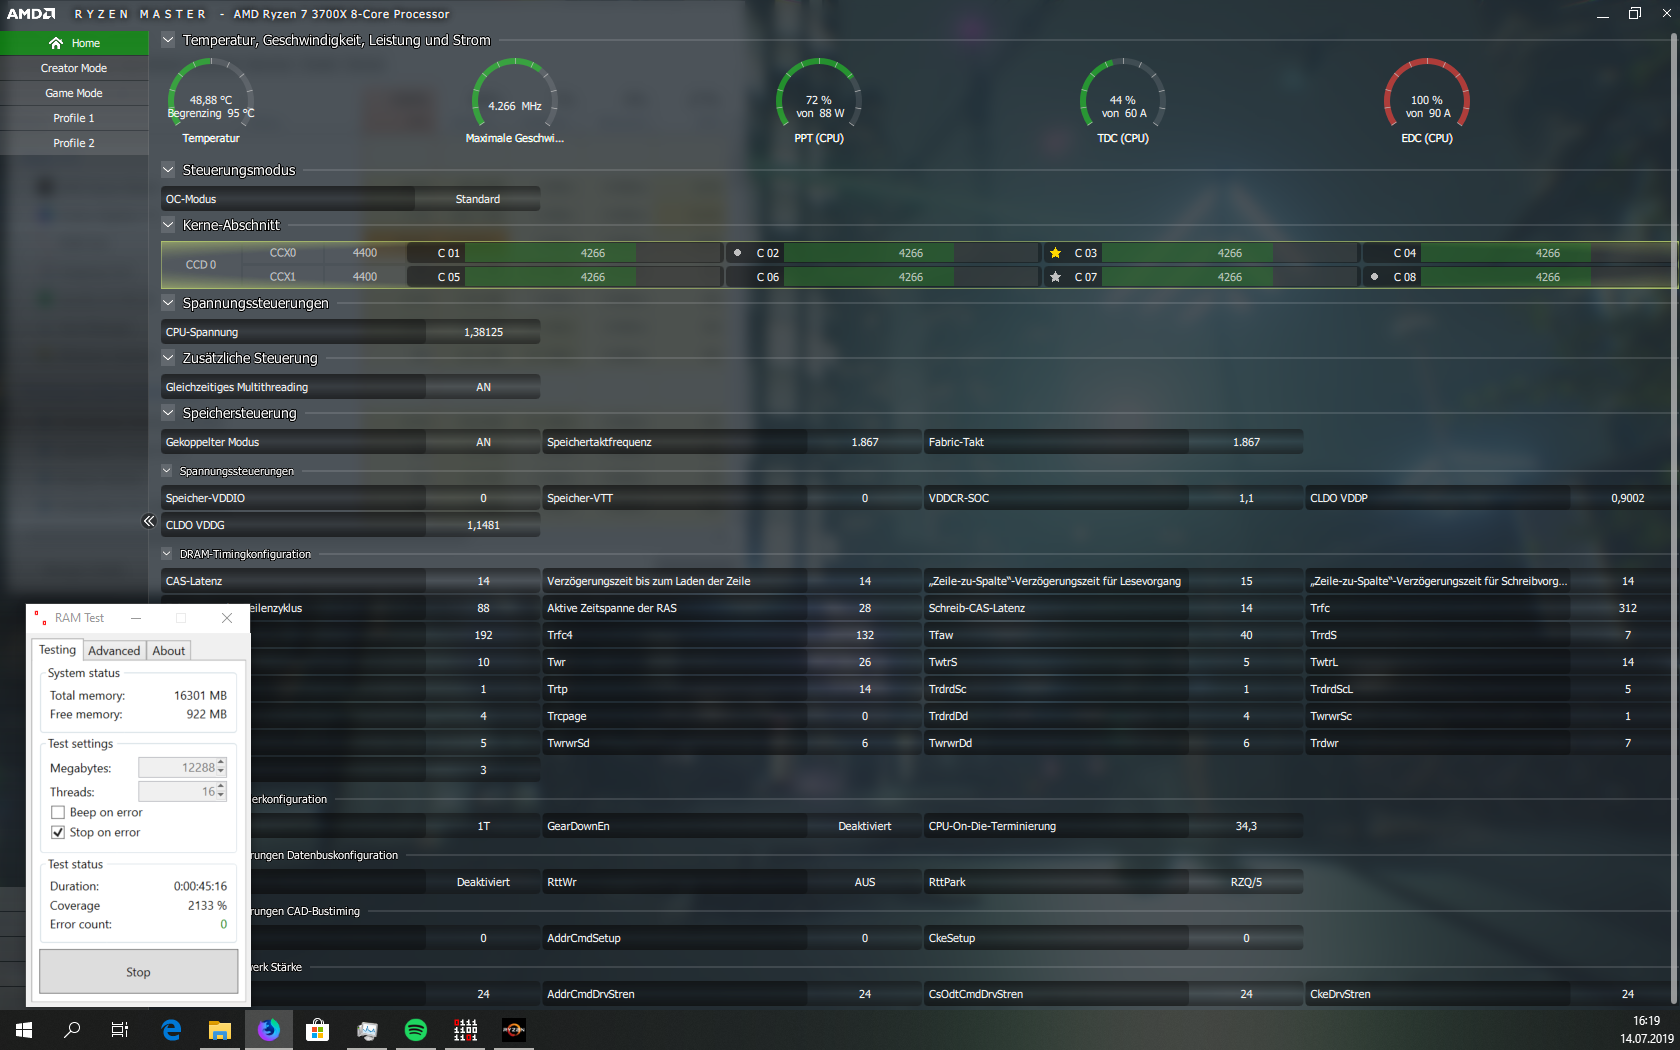Collapse the top-level Spannungssteuerungen section
Image resolution: width=1680 pixels, height=1050 pixels.
(x=168, y=302)
